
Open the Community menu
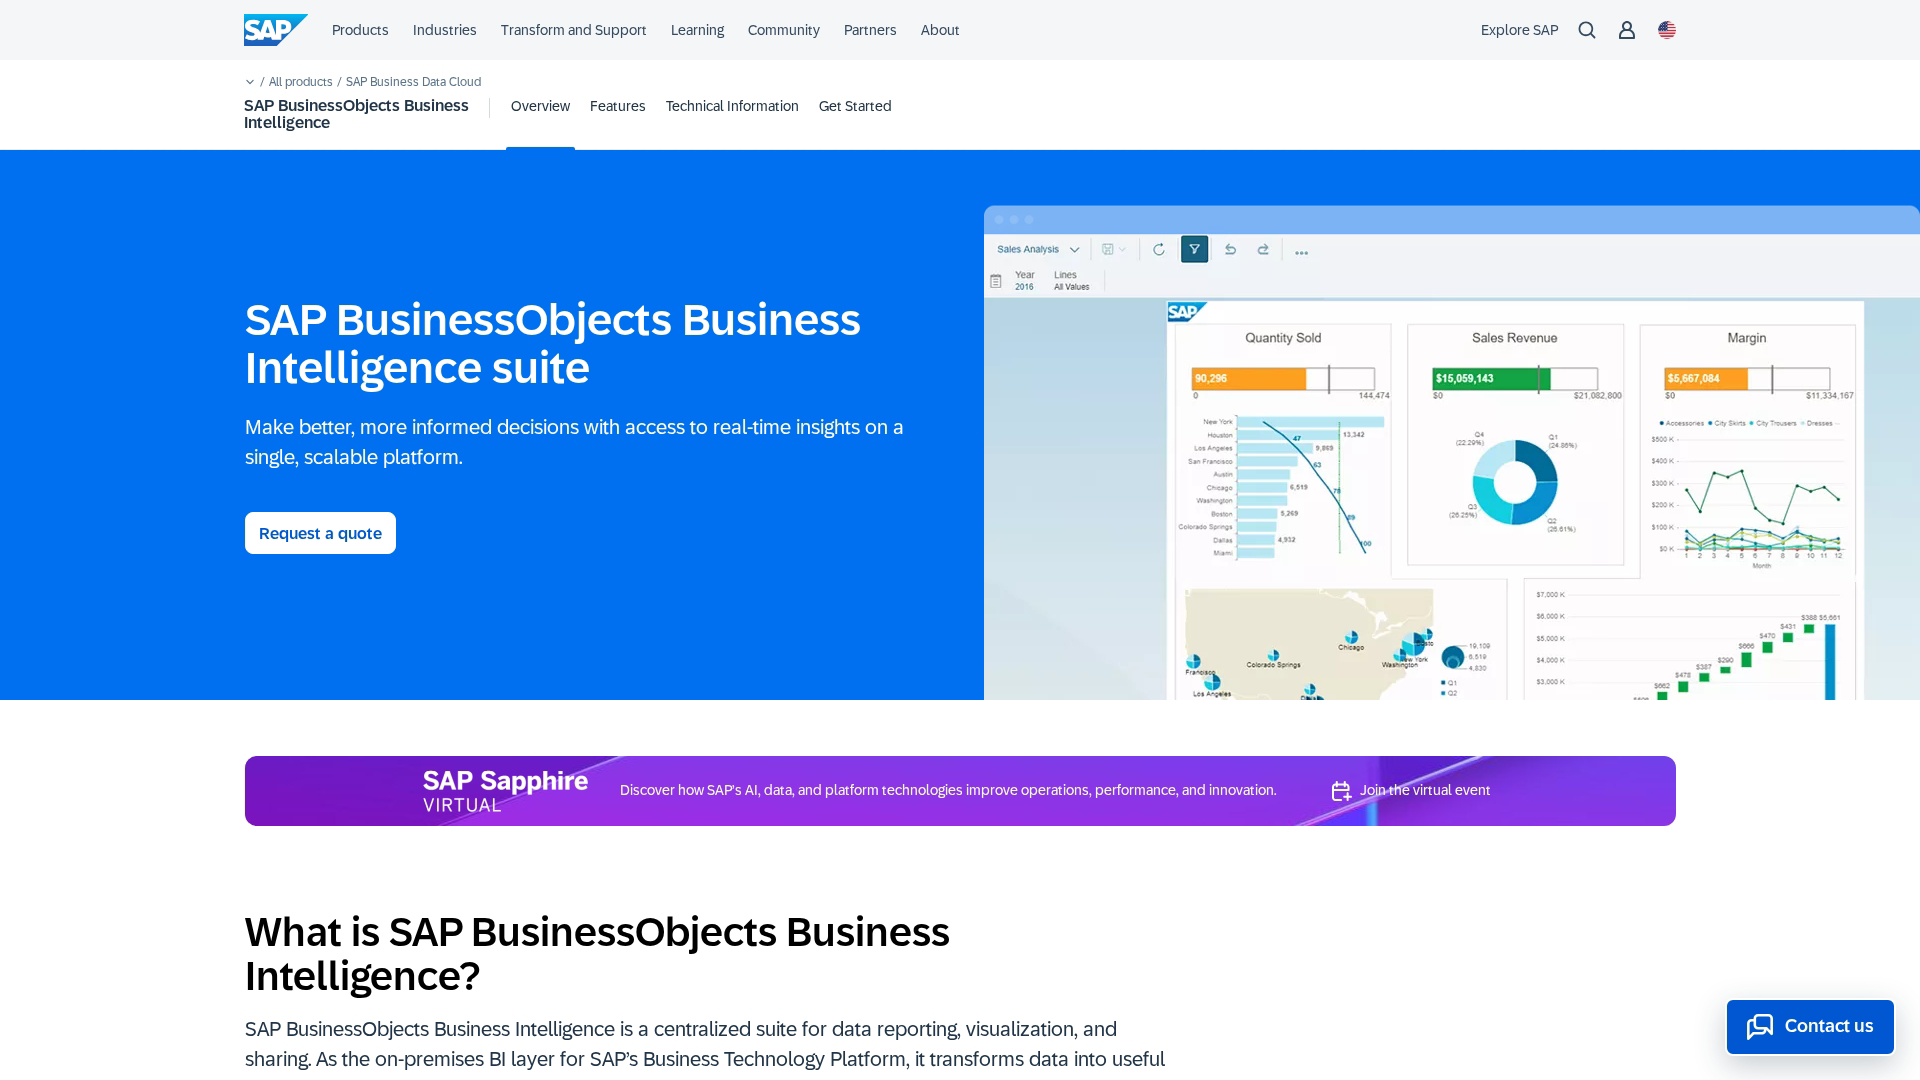point(783,30)
